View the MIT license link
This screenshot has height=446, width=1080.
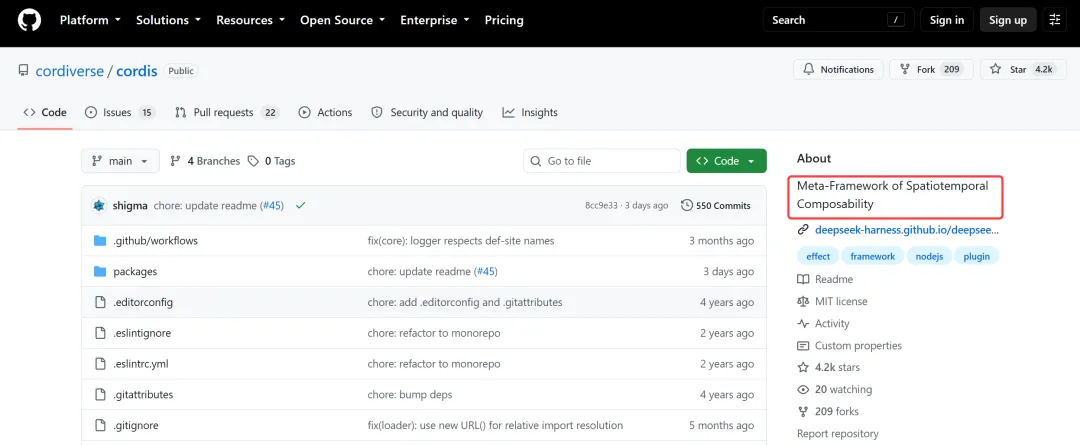[x=832, y=301]
